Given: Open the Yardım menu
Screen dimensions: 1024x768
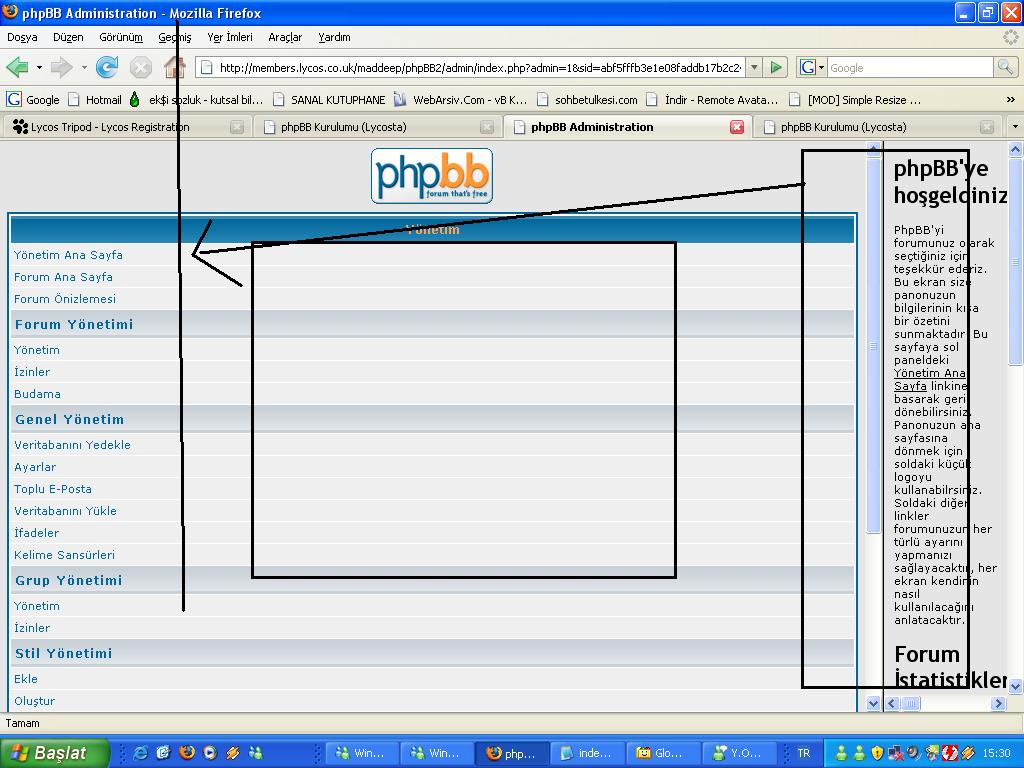Looking at the screenshot, I should pyautogui.click(x=334, y=37).
